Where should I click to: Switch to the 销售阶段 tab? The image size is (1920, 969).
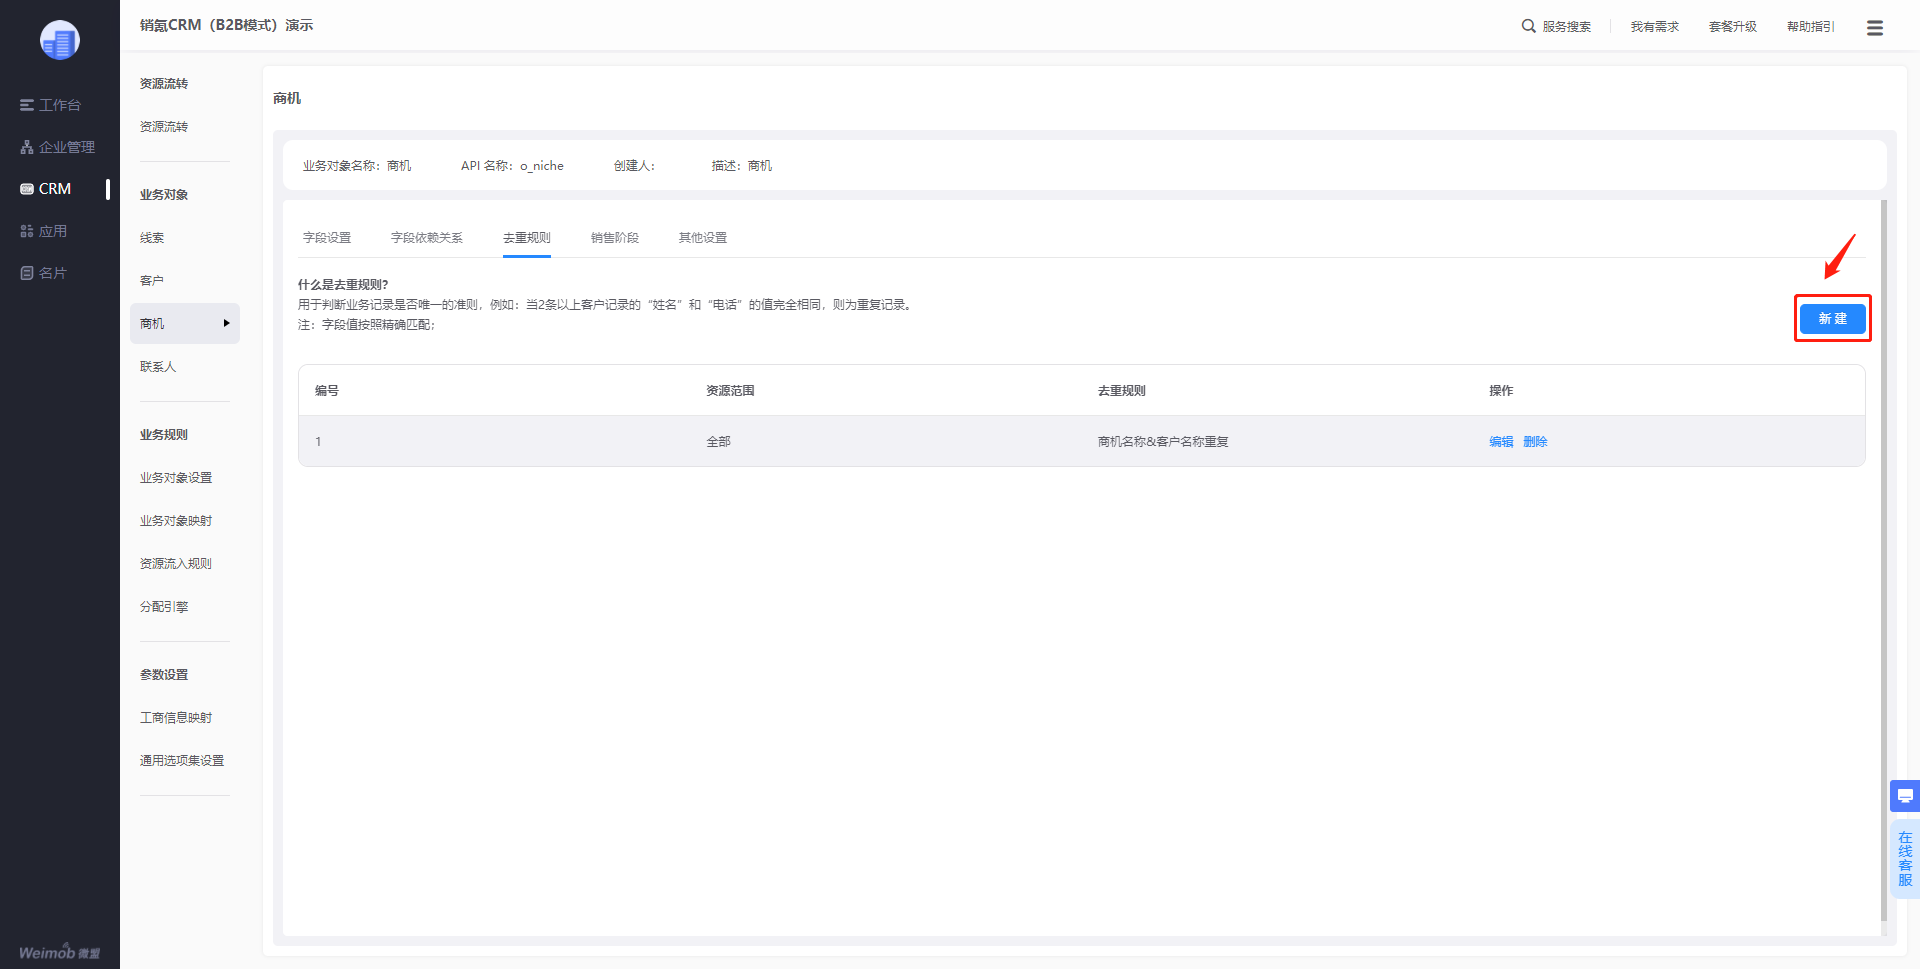[615, 238]
